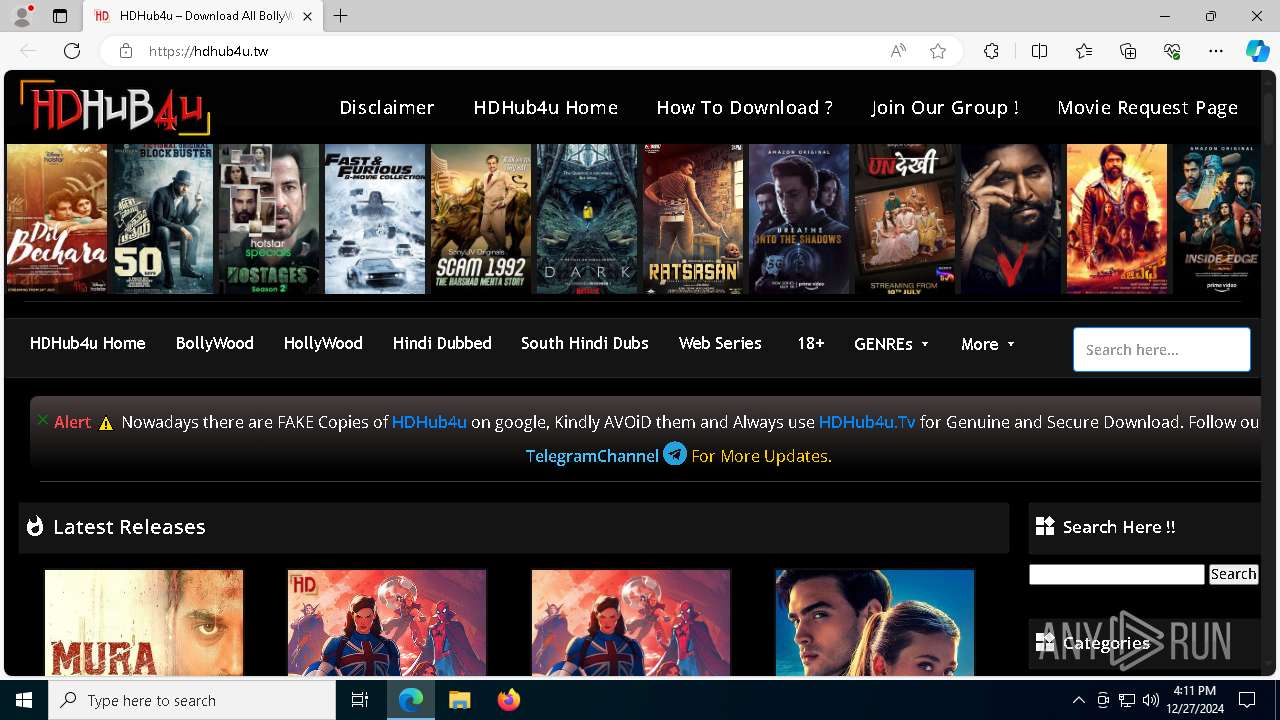The width and height of the screenshot is (1280, 720).
Task: Toggle the Split screen icon
Action: pyautogui.click(x=1039, y=51)
